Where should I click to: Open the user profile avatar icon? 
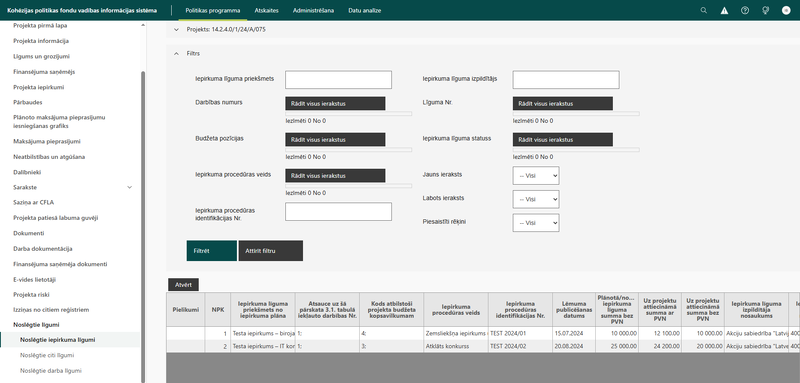point(786,10)
